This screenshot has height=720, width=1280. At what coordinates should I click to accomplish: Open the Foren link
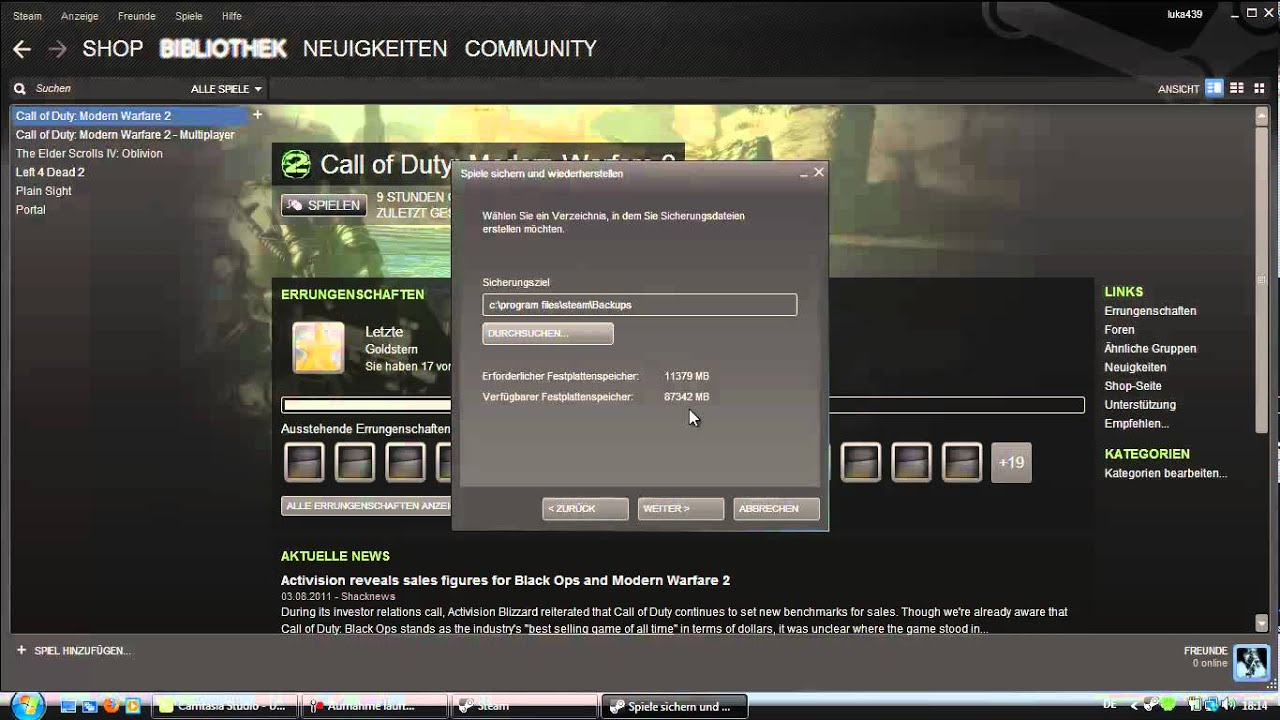pyautogui.click(x=1119, y=330)
